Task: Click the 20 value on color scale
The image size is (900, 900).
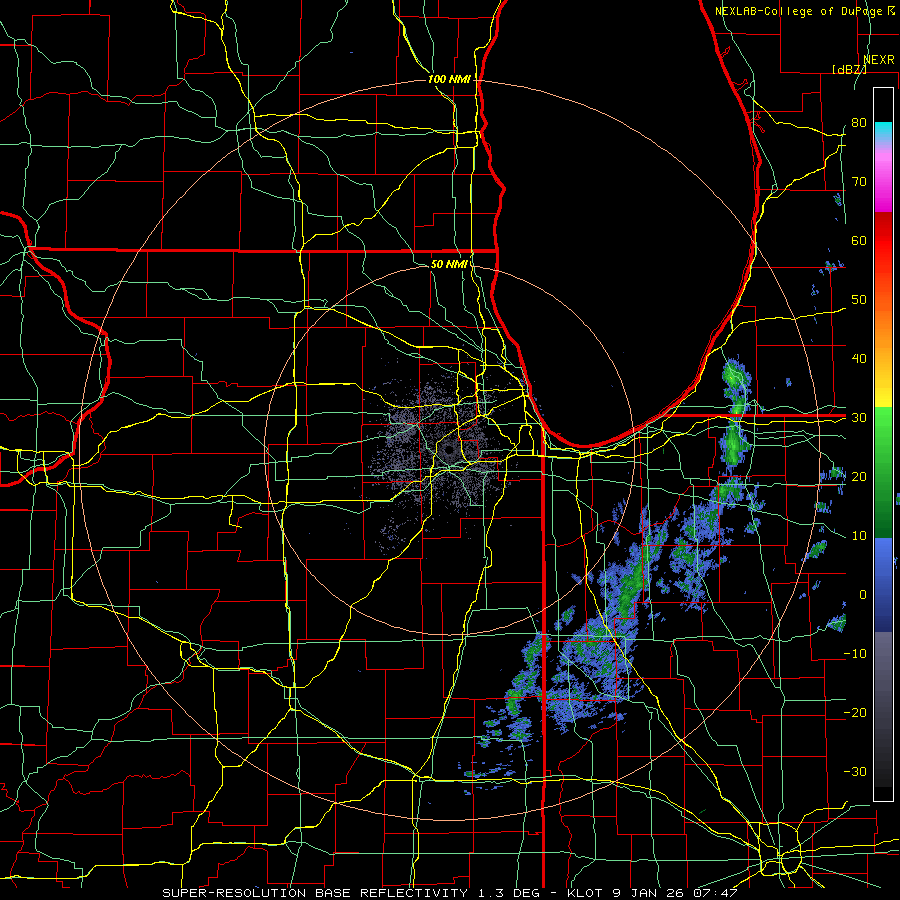Action: tap(859, 477)
